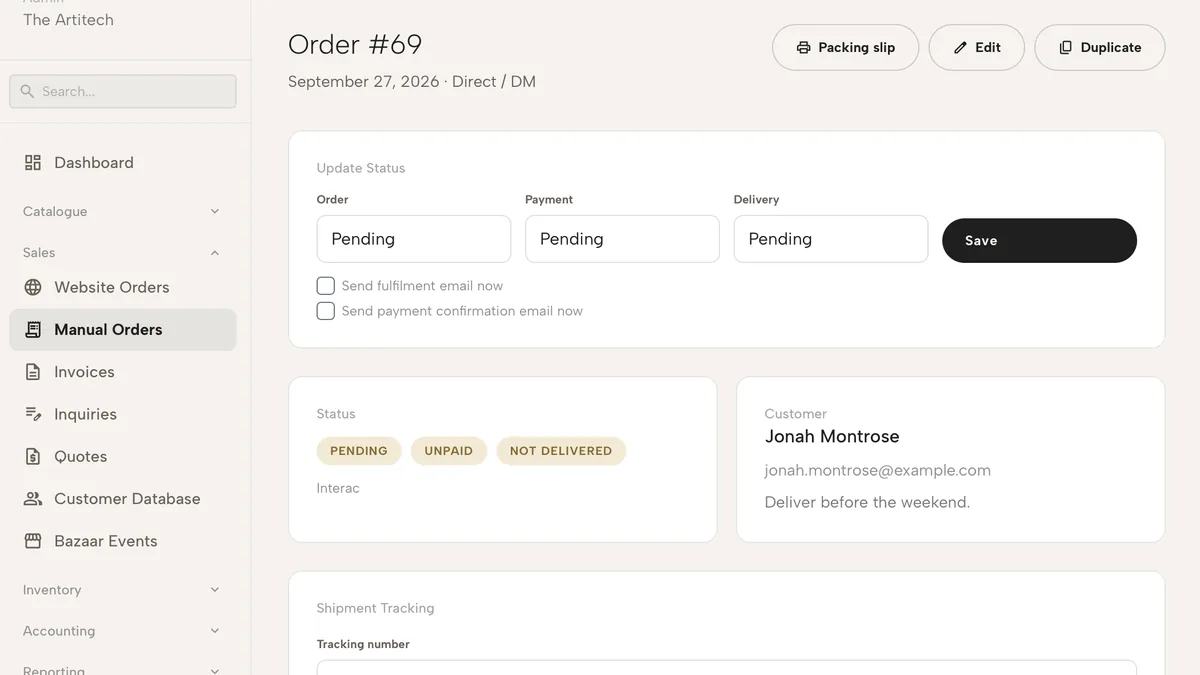
Task: Open the Invoices page
Action: click(123, 372)
